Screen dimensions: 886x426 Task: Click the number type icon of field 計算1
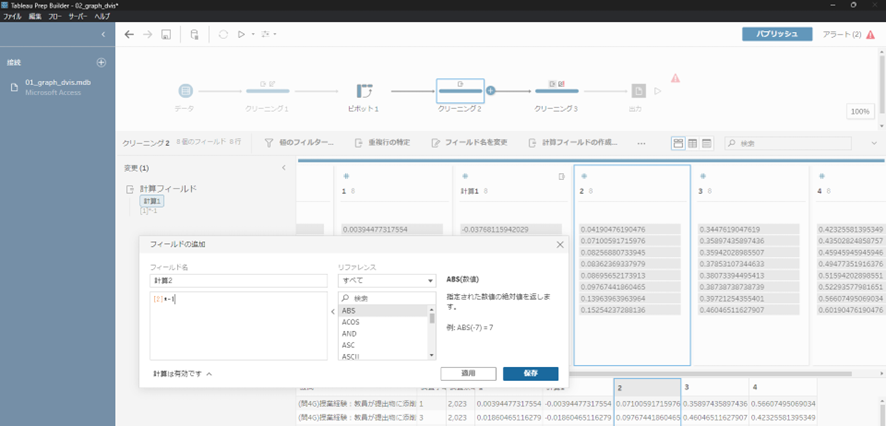point(465,176)
